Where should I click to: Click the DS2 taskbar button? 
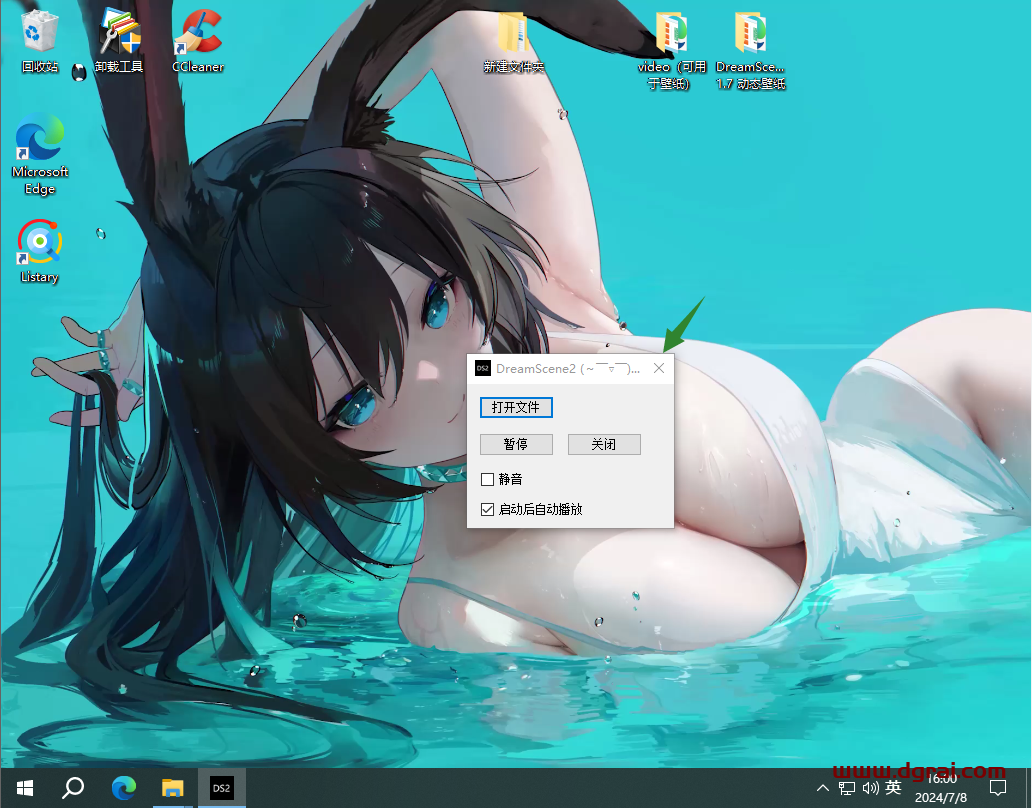[221, 788]
